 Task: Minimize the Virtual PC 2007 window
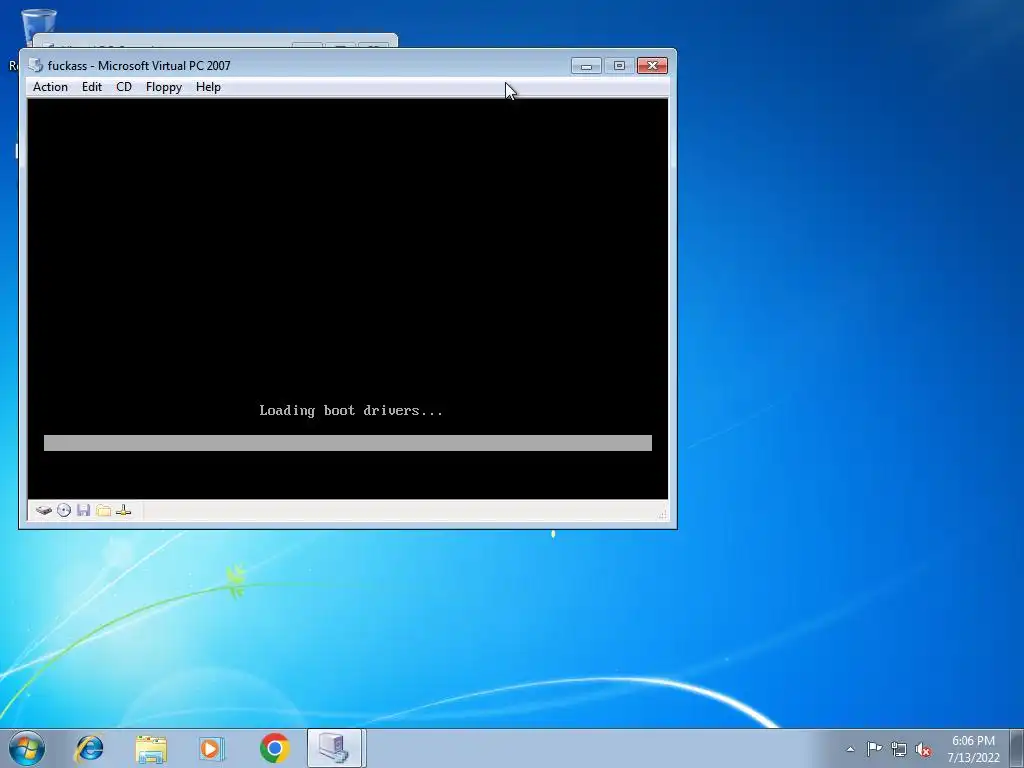pyautogui.click(x=586, y=65)
